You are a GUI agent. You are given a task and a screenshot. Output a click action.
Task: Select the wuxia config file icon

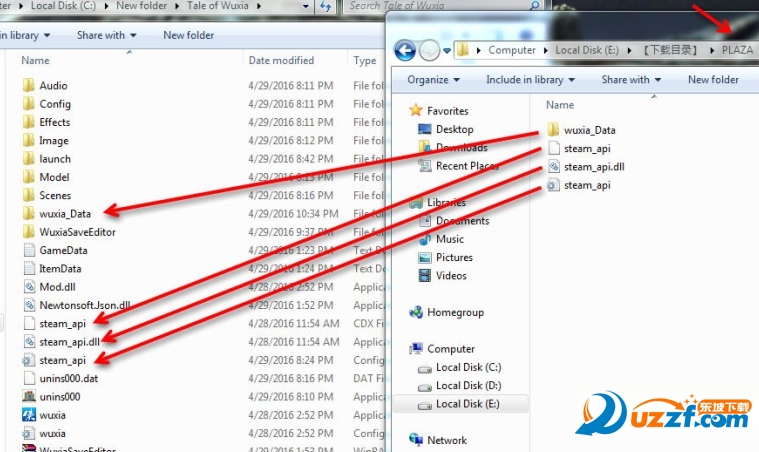tap(29, 433)
